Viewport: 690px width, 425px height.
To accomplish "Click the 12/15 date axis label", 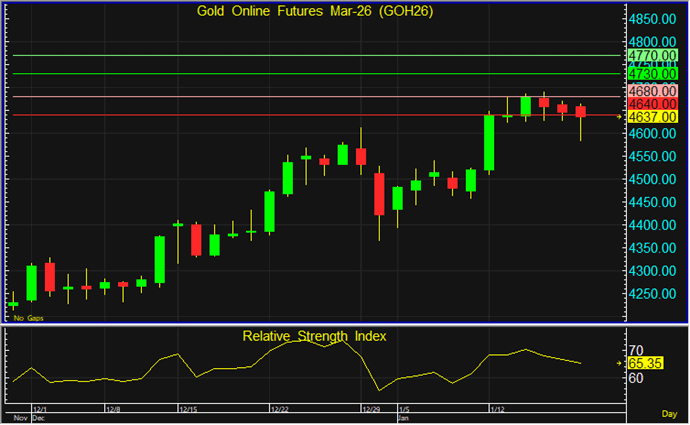I will [188, 409].
